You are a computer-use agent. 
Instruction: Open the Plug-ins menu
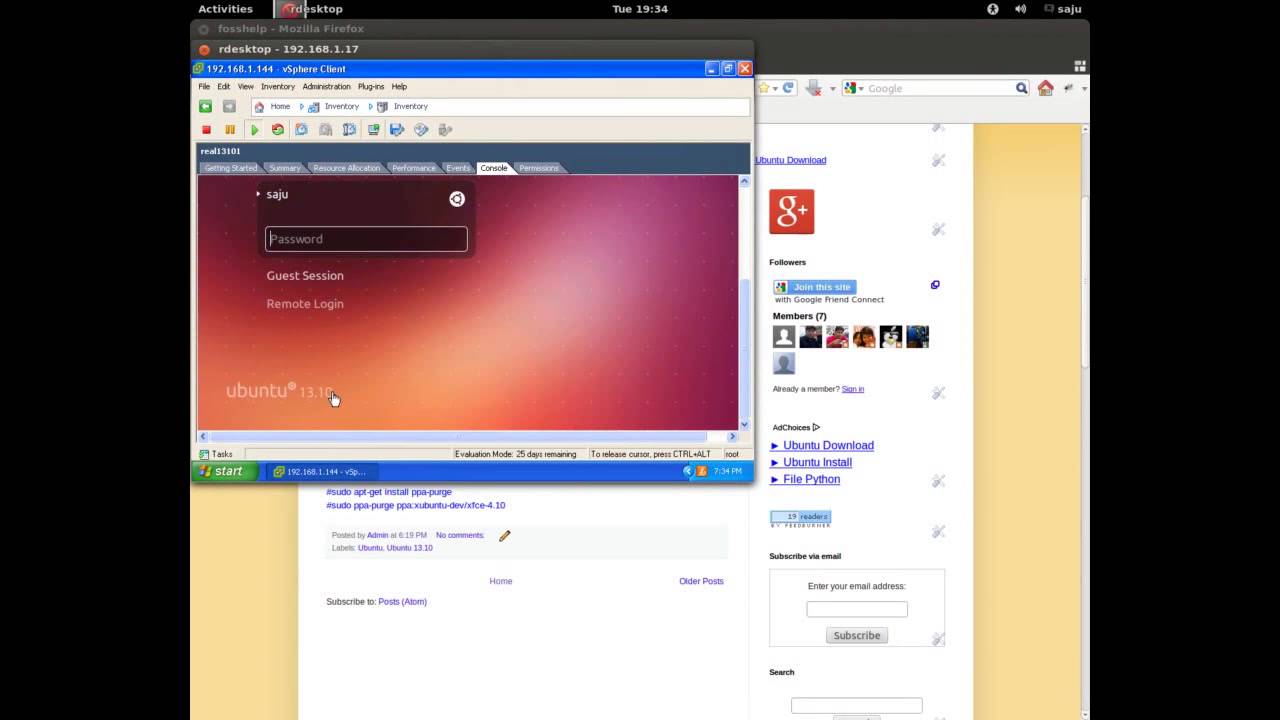pos(371,87)
